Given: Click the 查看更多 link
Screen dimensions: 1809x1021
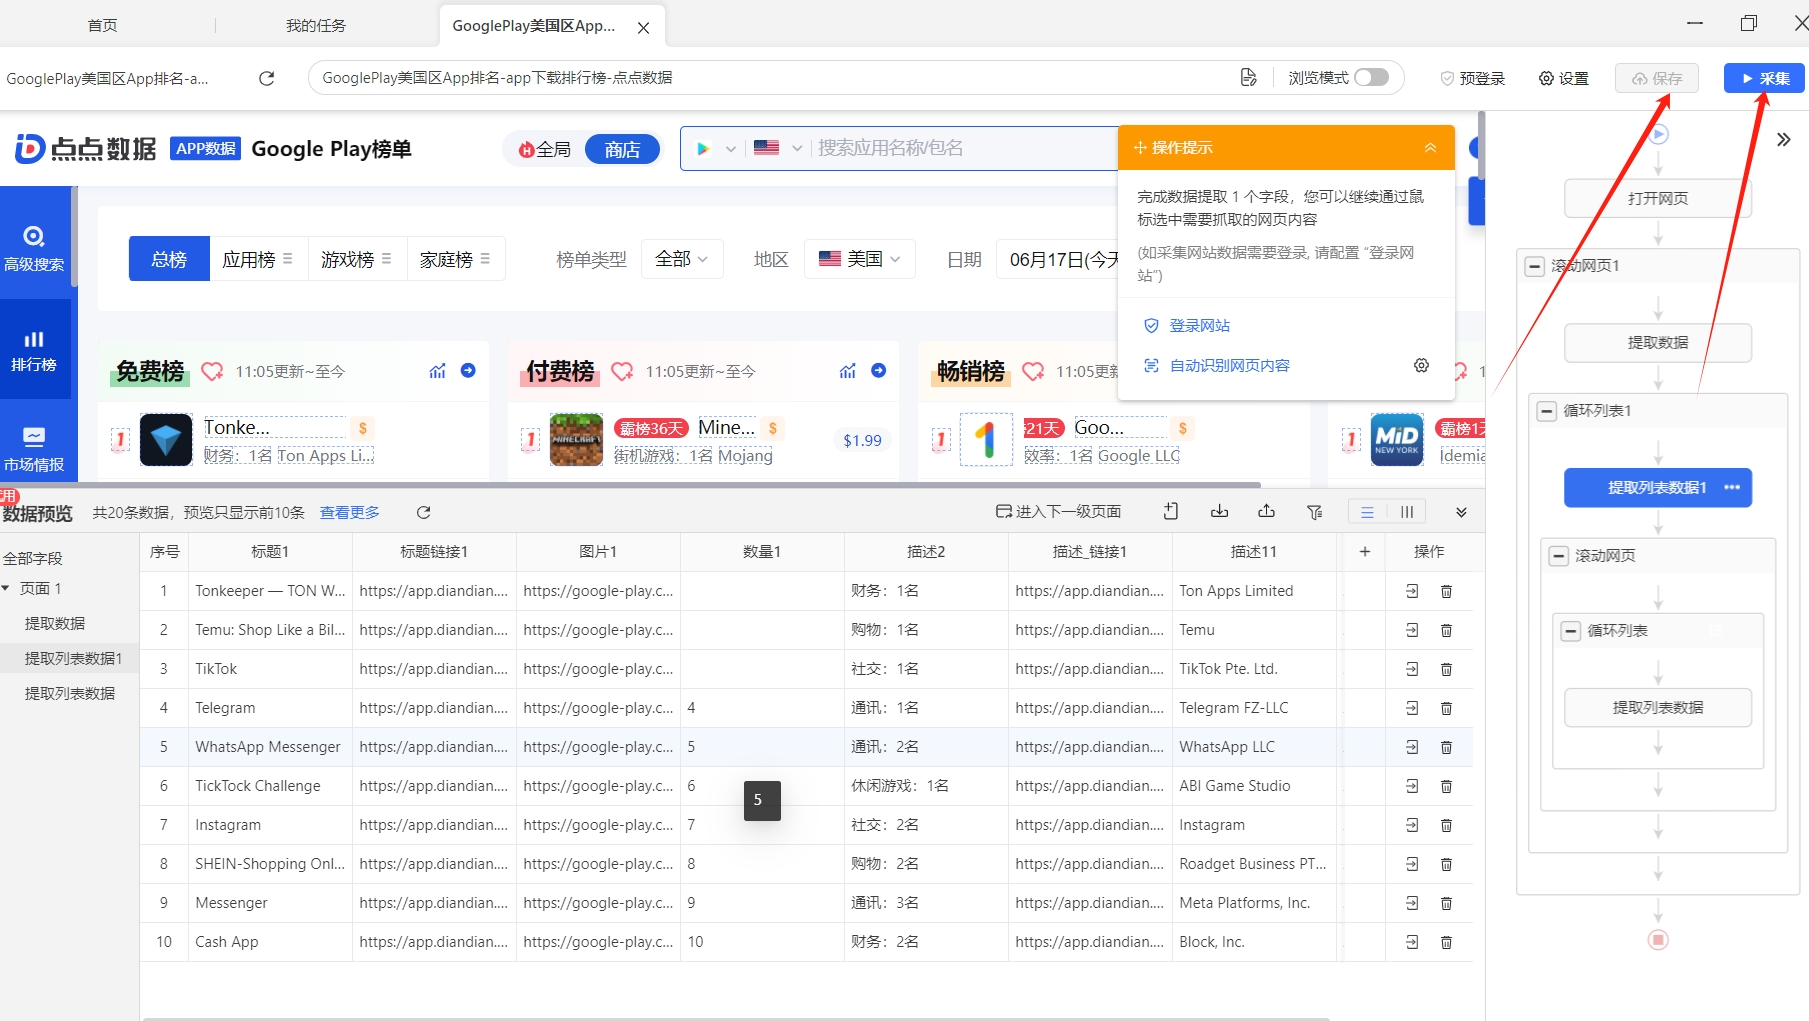Looking at the screenshot, I should tap(349, 512).
